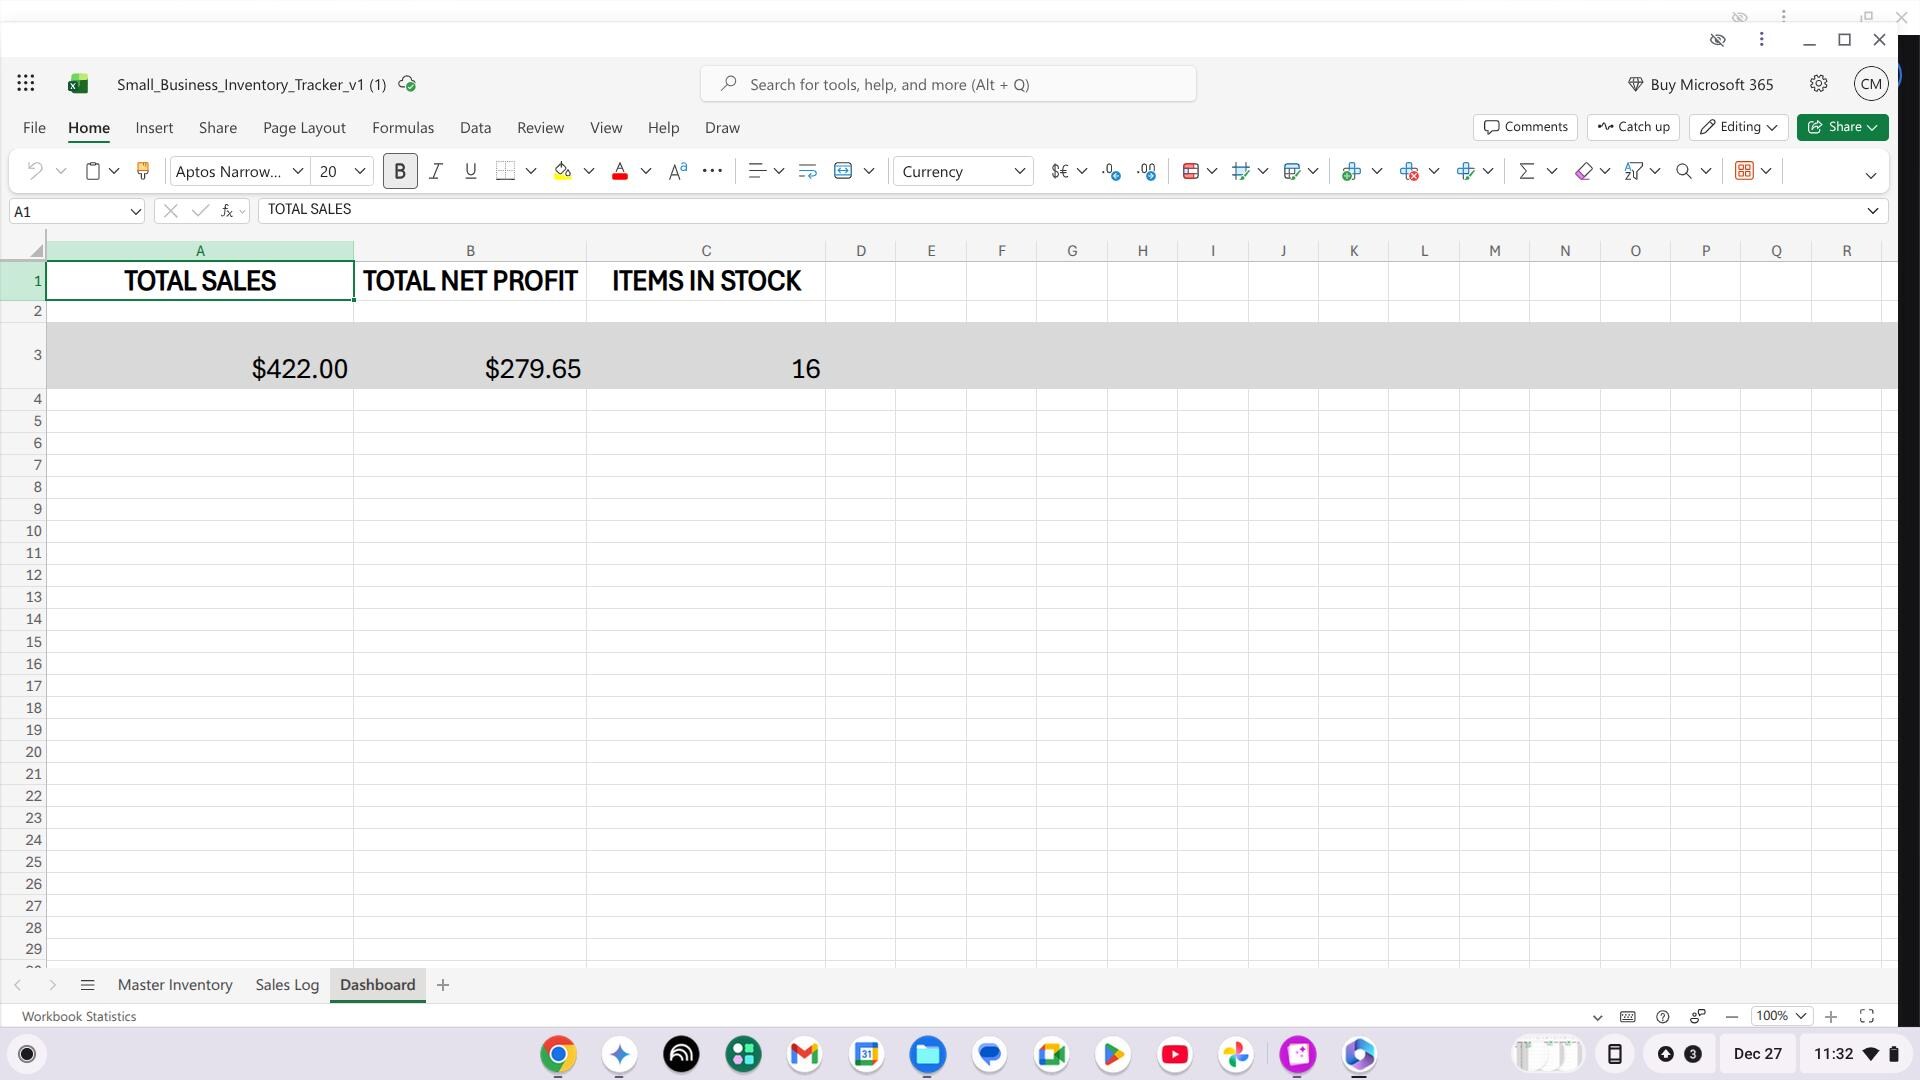Open more font options ellipsis
The width and height of the screenshot is (1920, 1080).
tap(712, 172)
